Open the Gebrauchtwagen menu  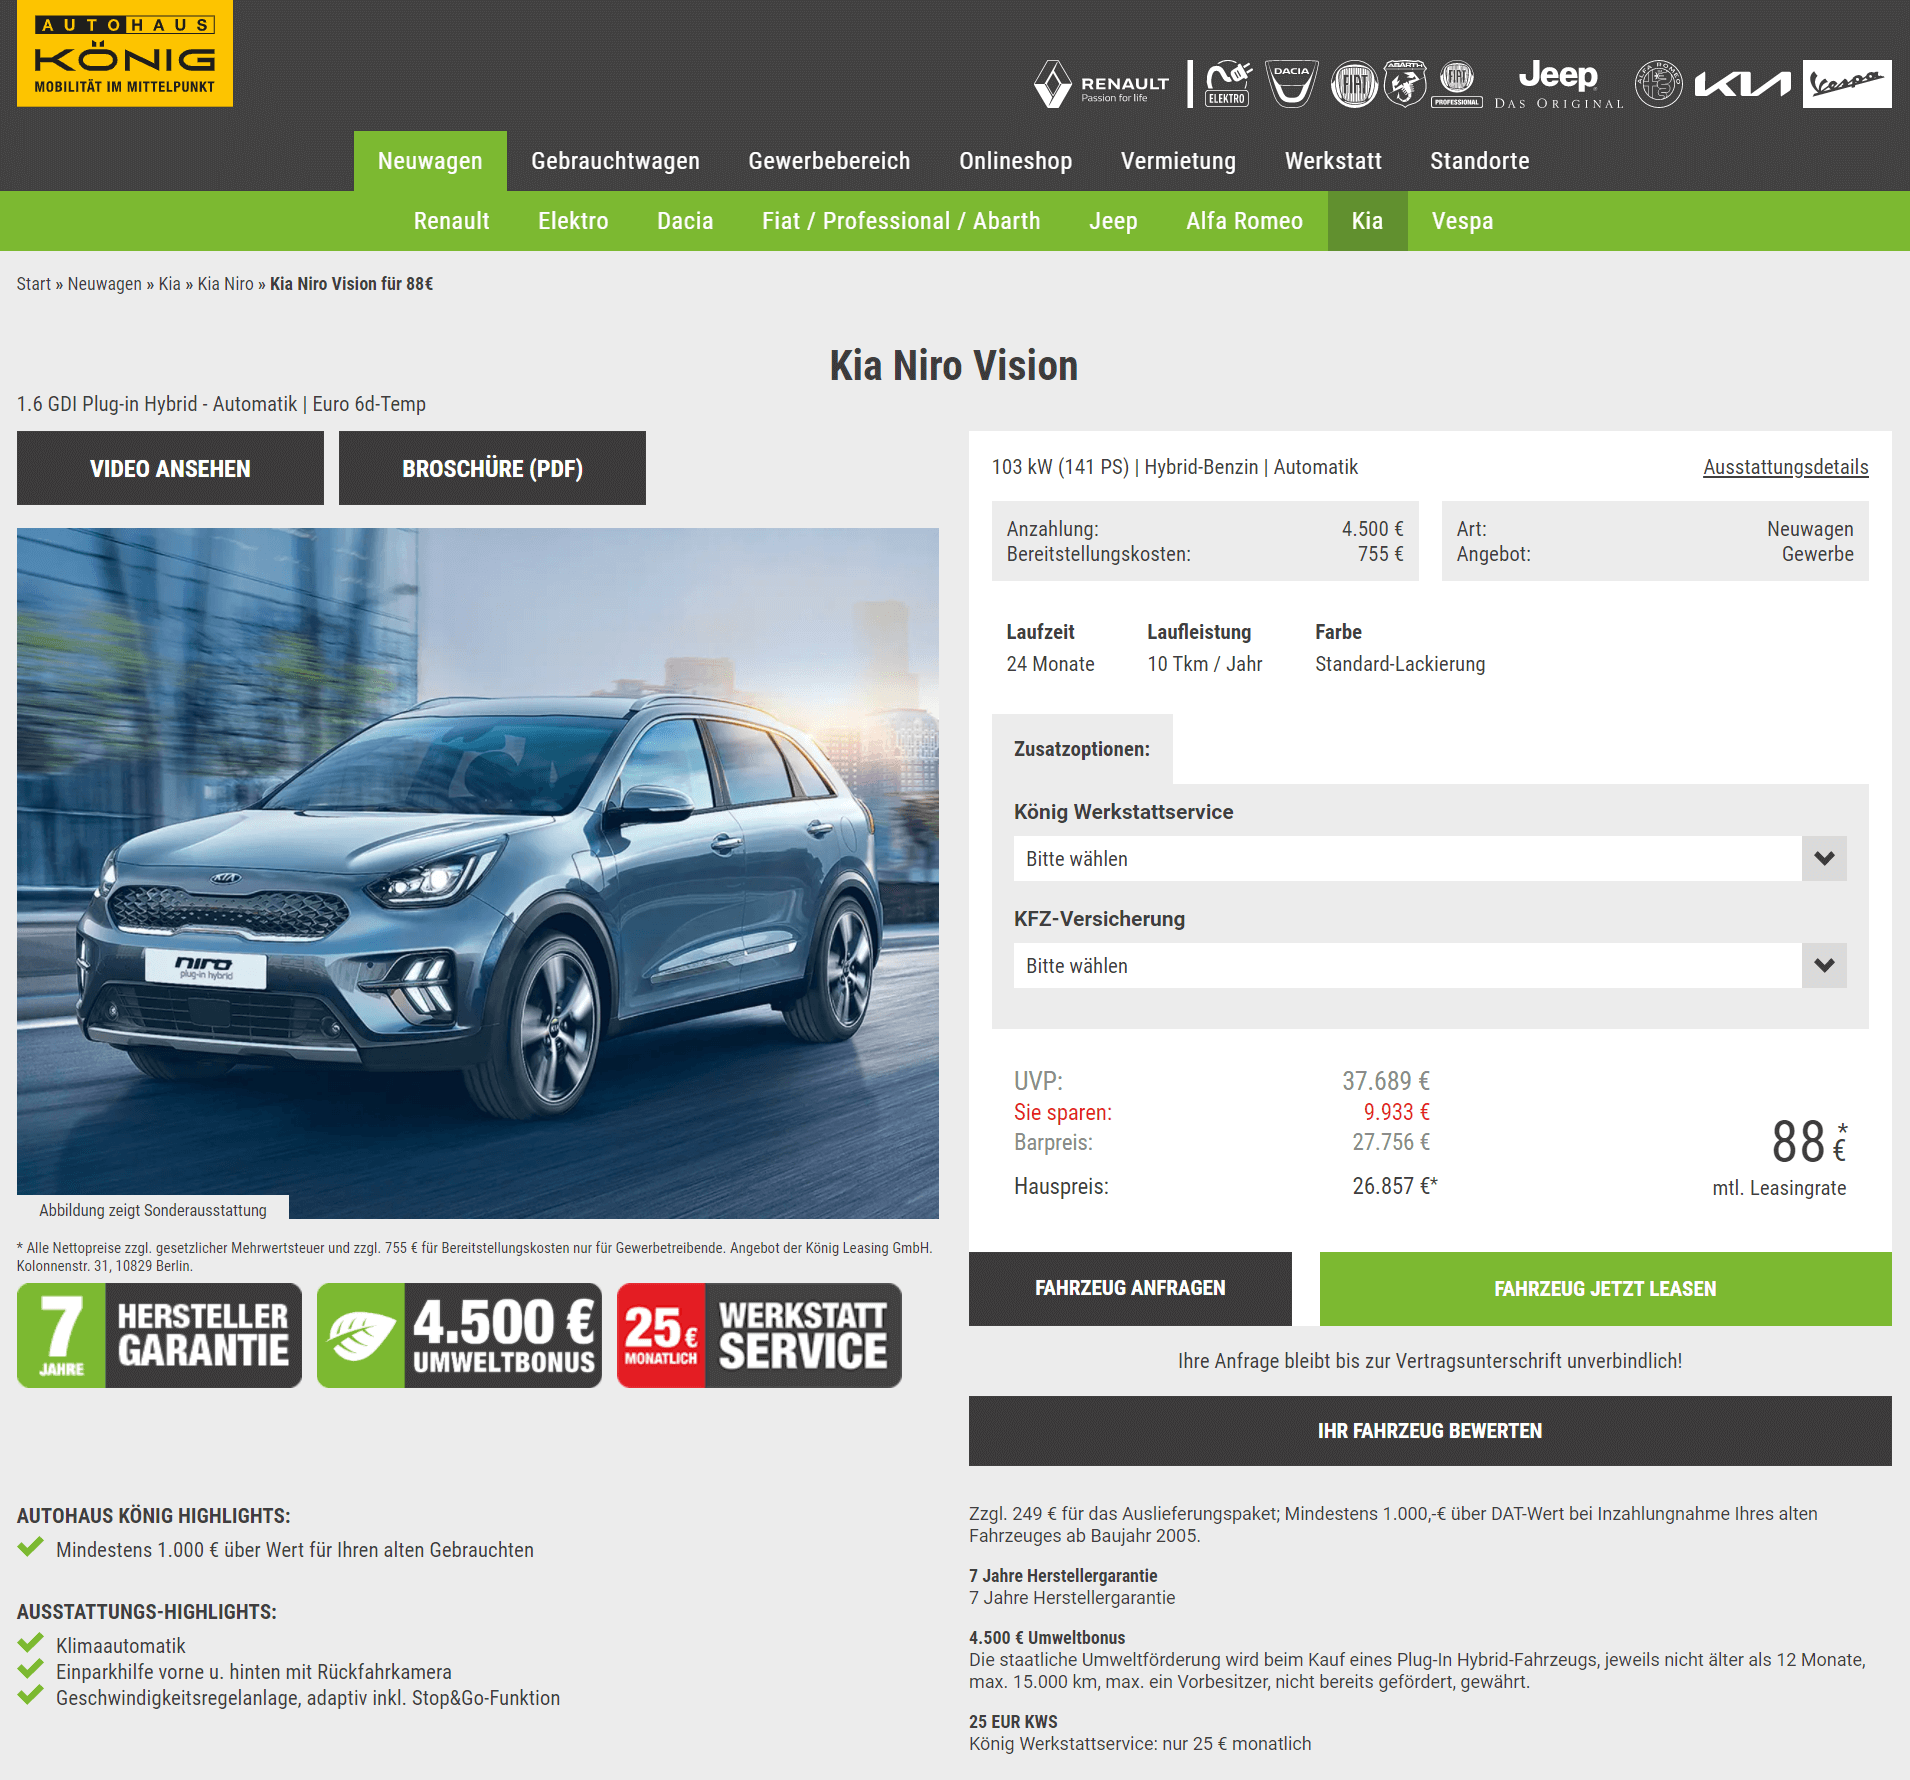click(615, 161)
